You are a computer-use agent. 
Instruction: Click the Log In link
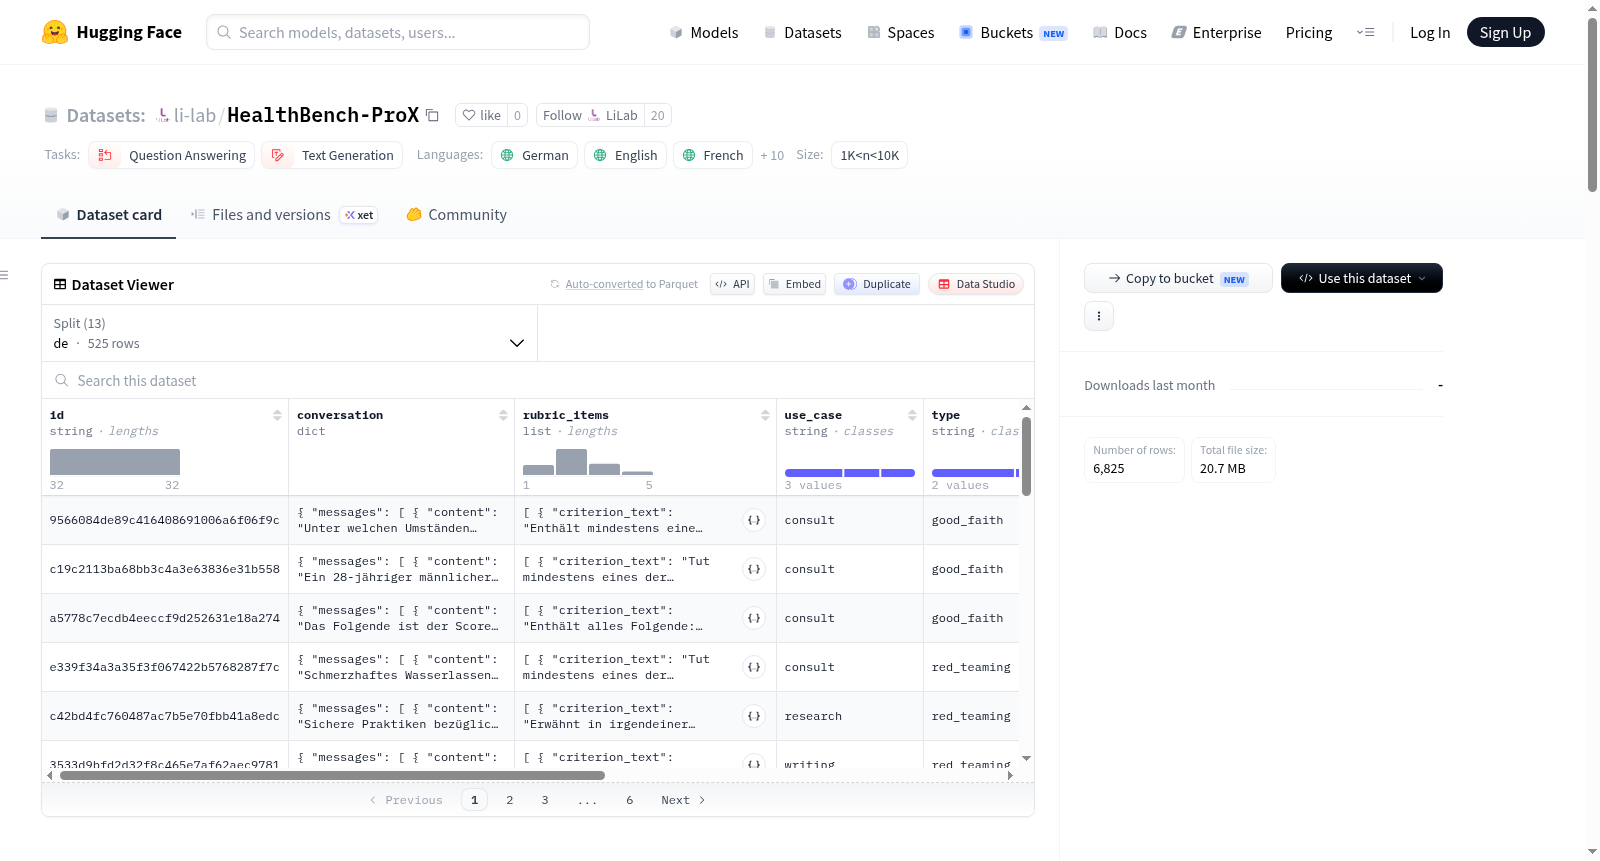pyautogui.click(x=1430, y=32)
